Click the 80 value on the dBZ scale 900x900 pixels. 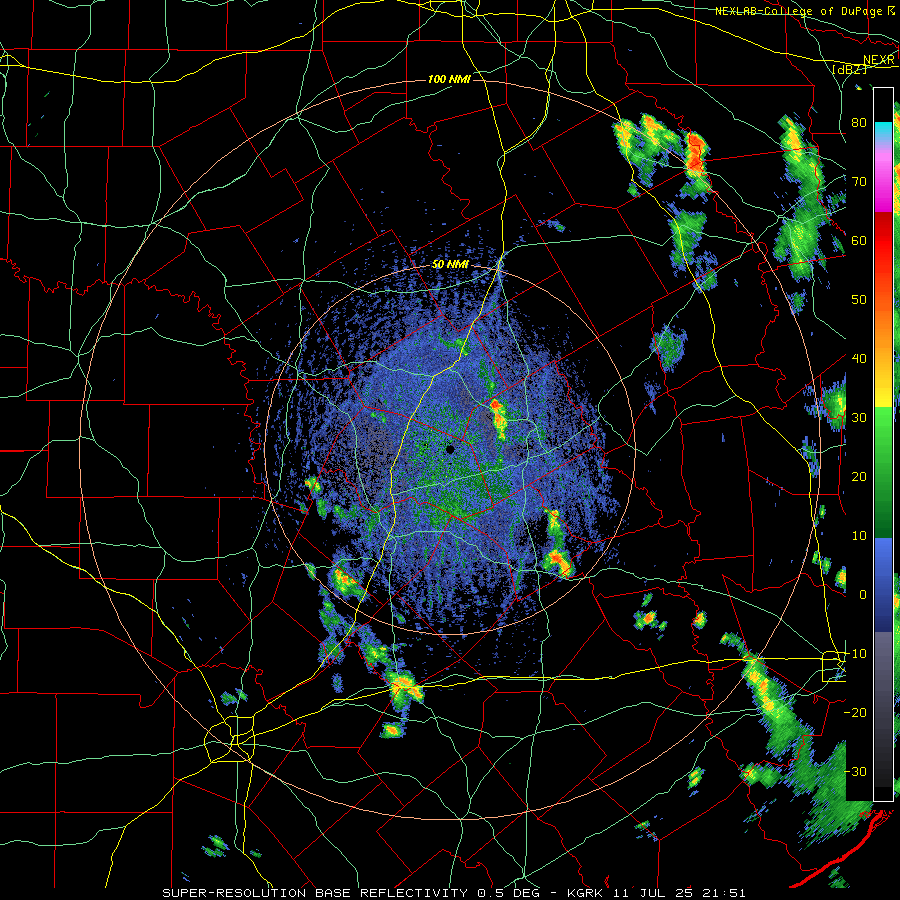coord(859,122)
